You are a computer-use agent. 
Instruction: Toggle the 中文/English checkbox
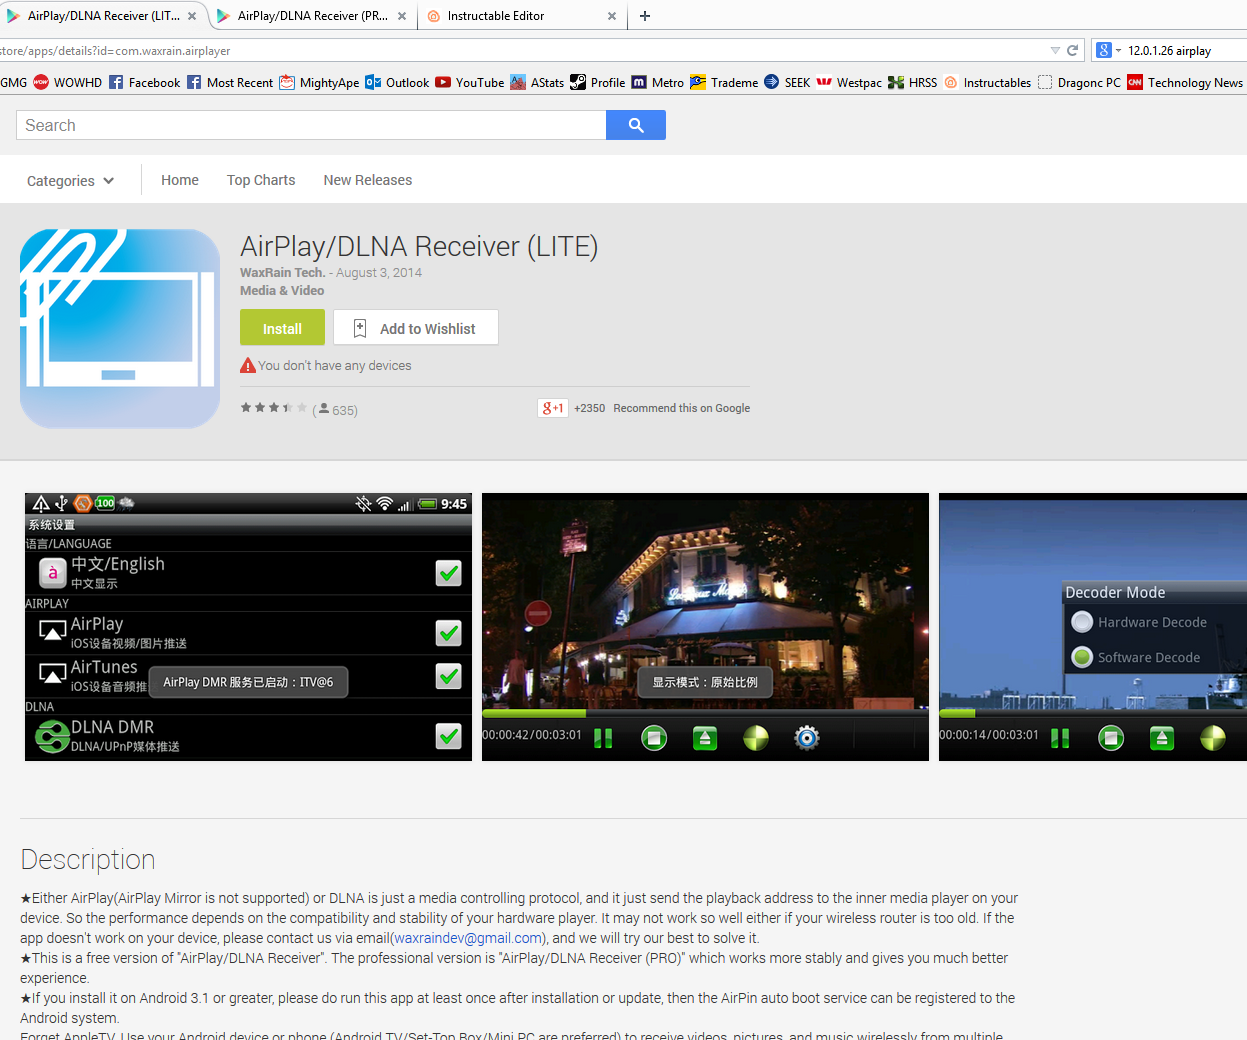point(448,573)
